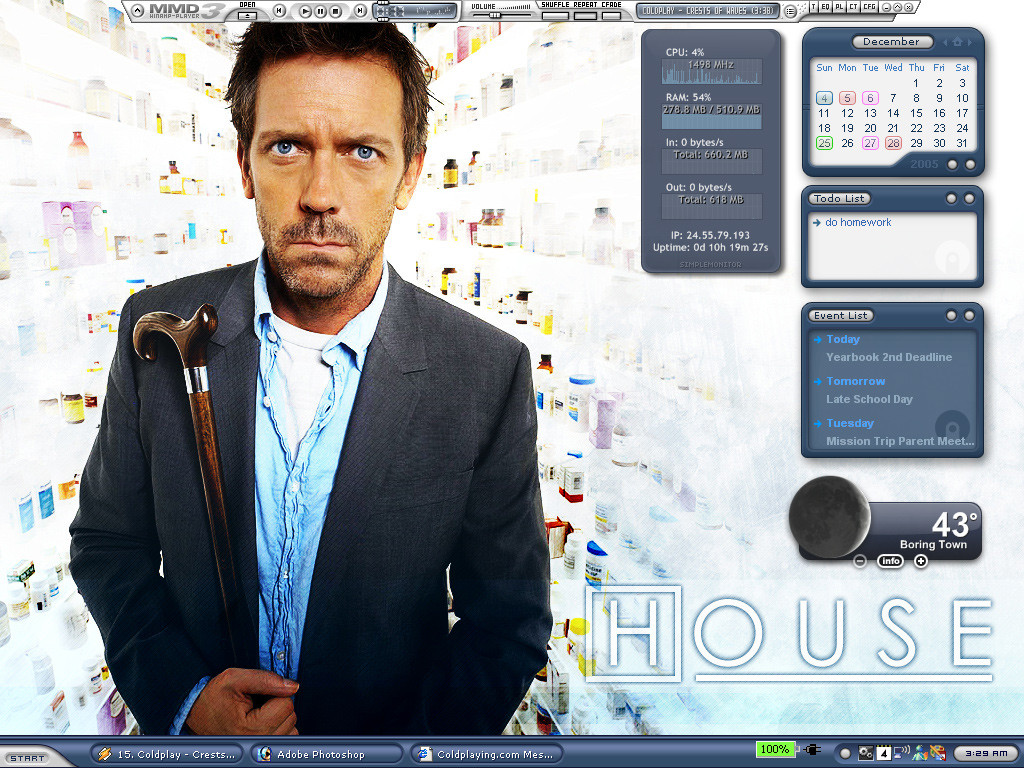Select December 15 on the calendar
Viewport: 1024px width, 768px height.
(x=916, y=113)
